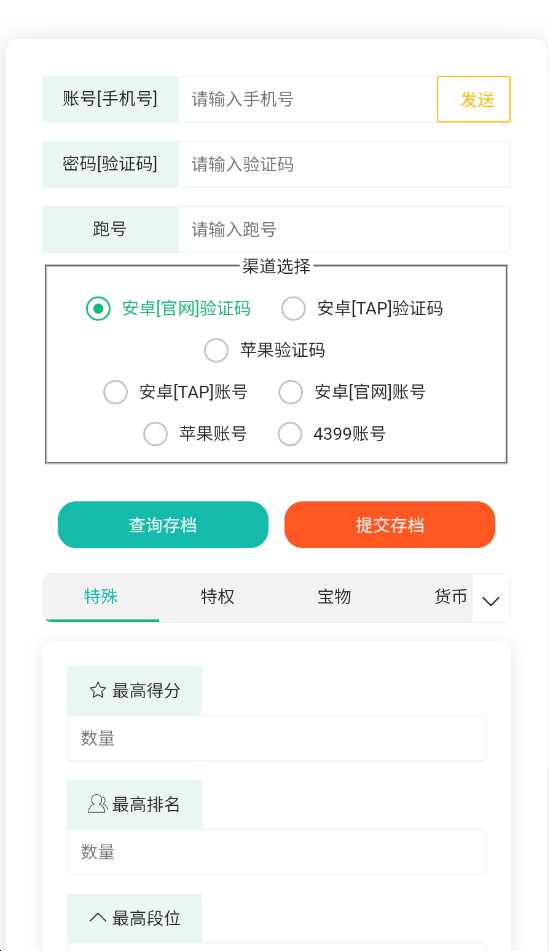Click the green 查询存档 button

163,525
